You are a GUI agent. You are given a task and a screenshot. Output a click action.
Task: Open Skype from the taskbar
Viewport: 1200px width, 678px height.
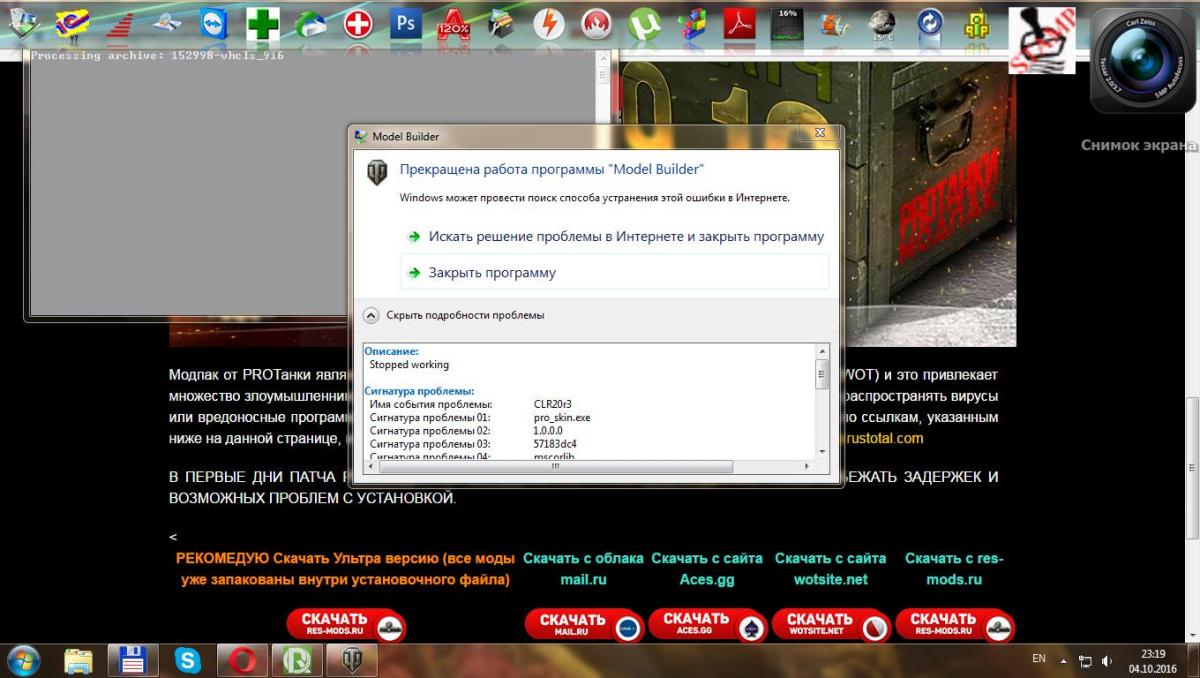188,660
